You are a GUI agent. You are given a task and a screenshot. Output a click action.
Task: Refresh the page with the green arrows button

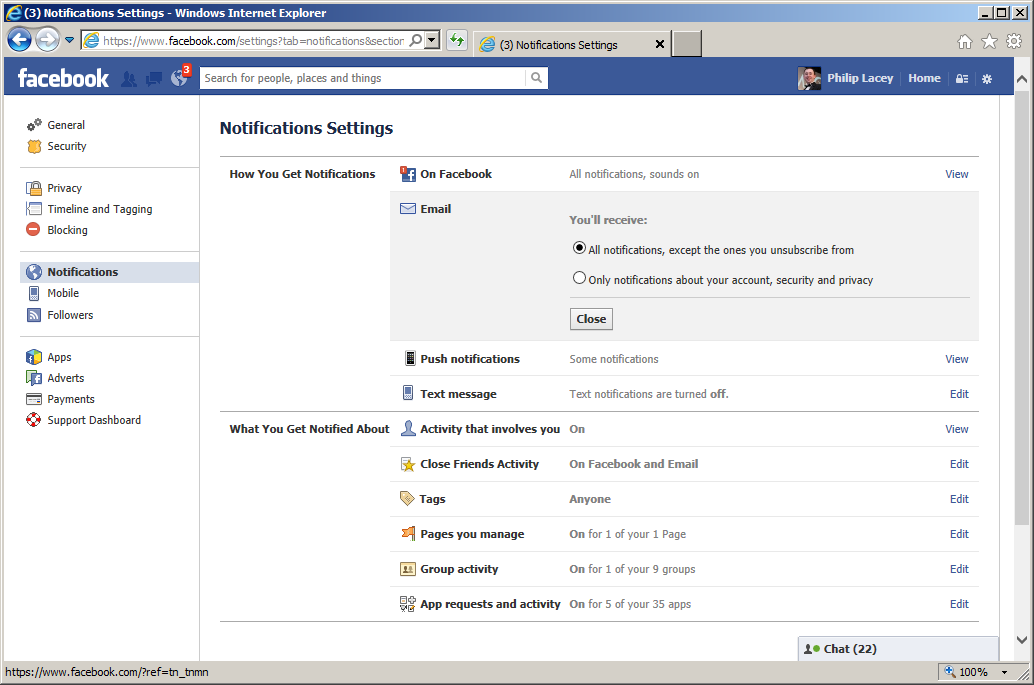(x=456, y=40)
